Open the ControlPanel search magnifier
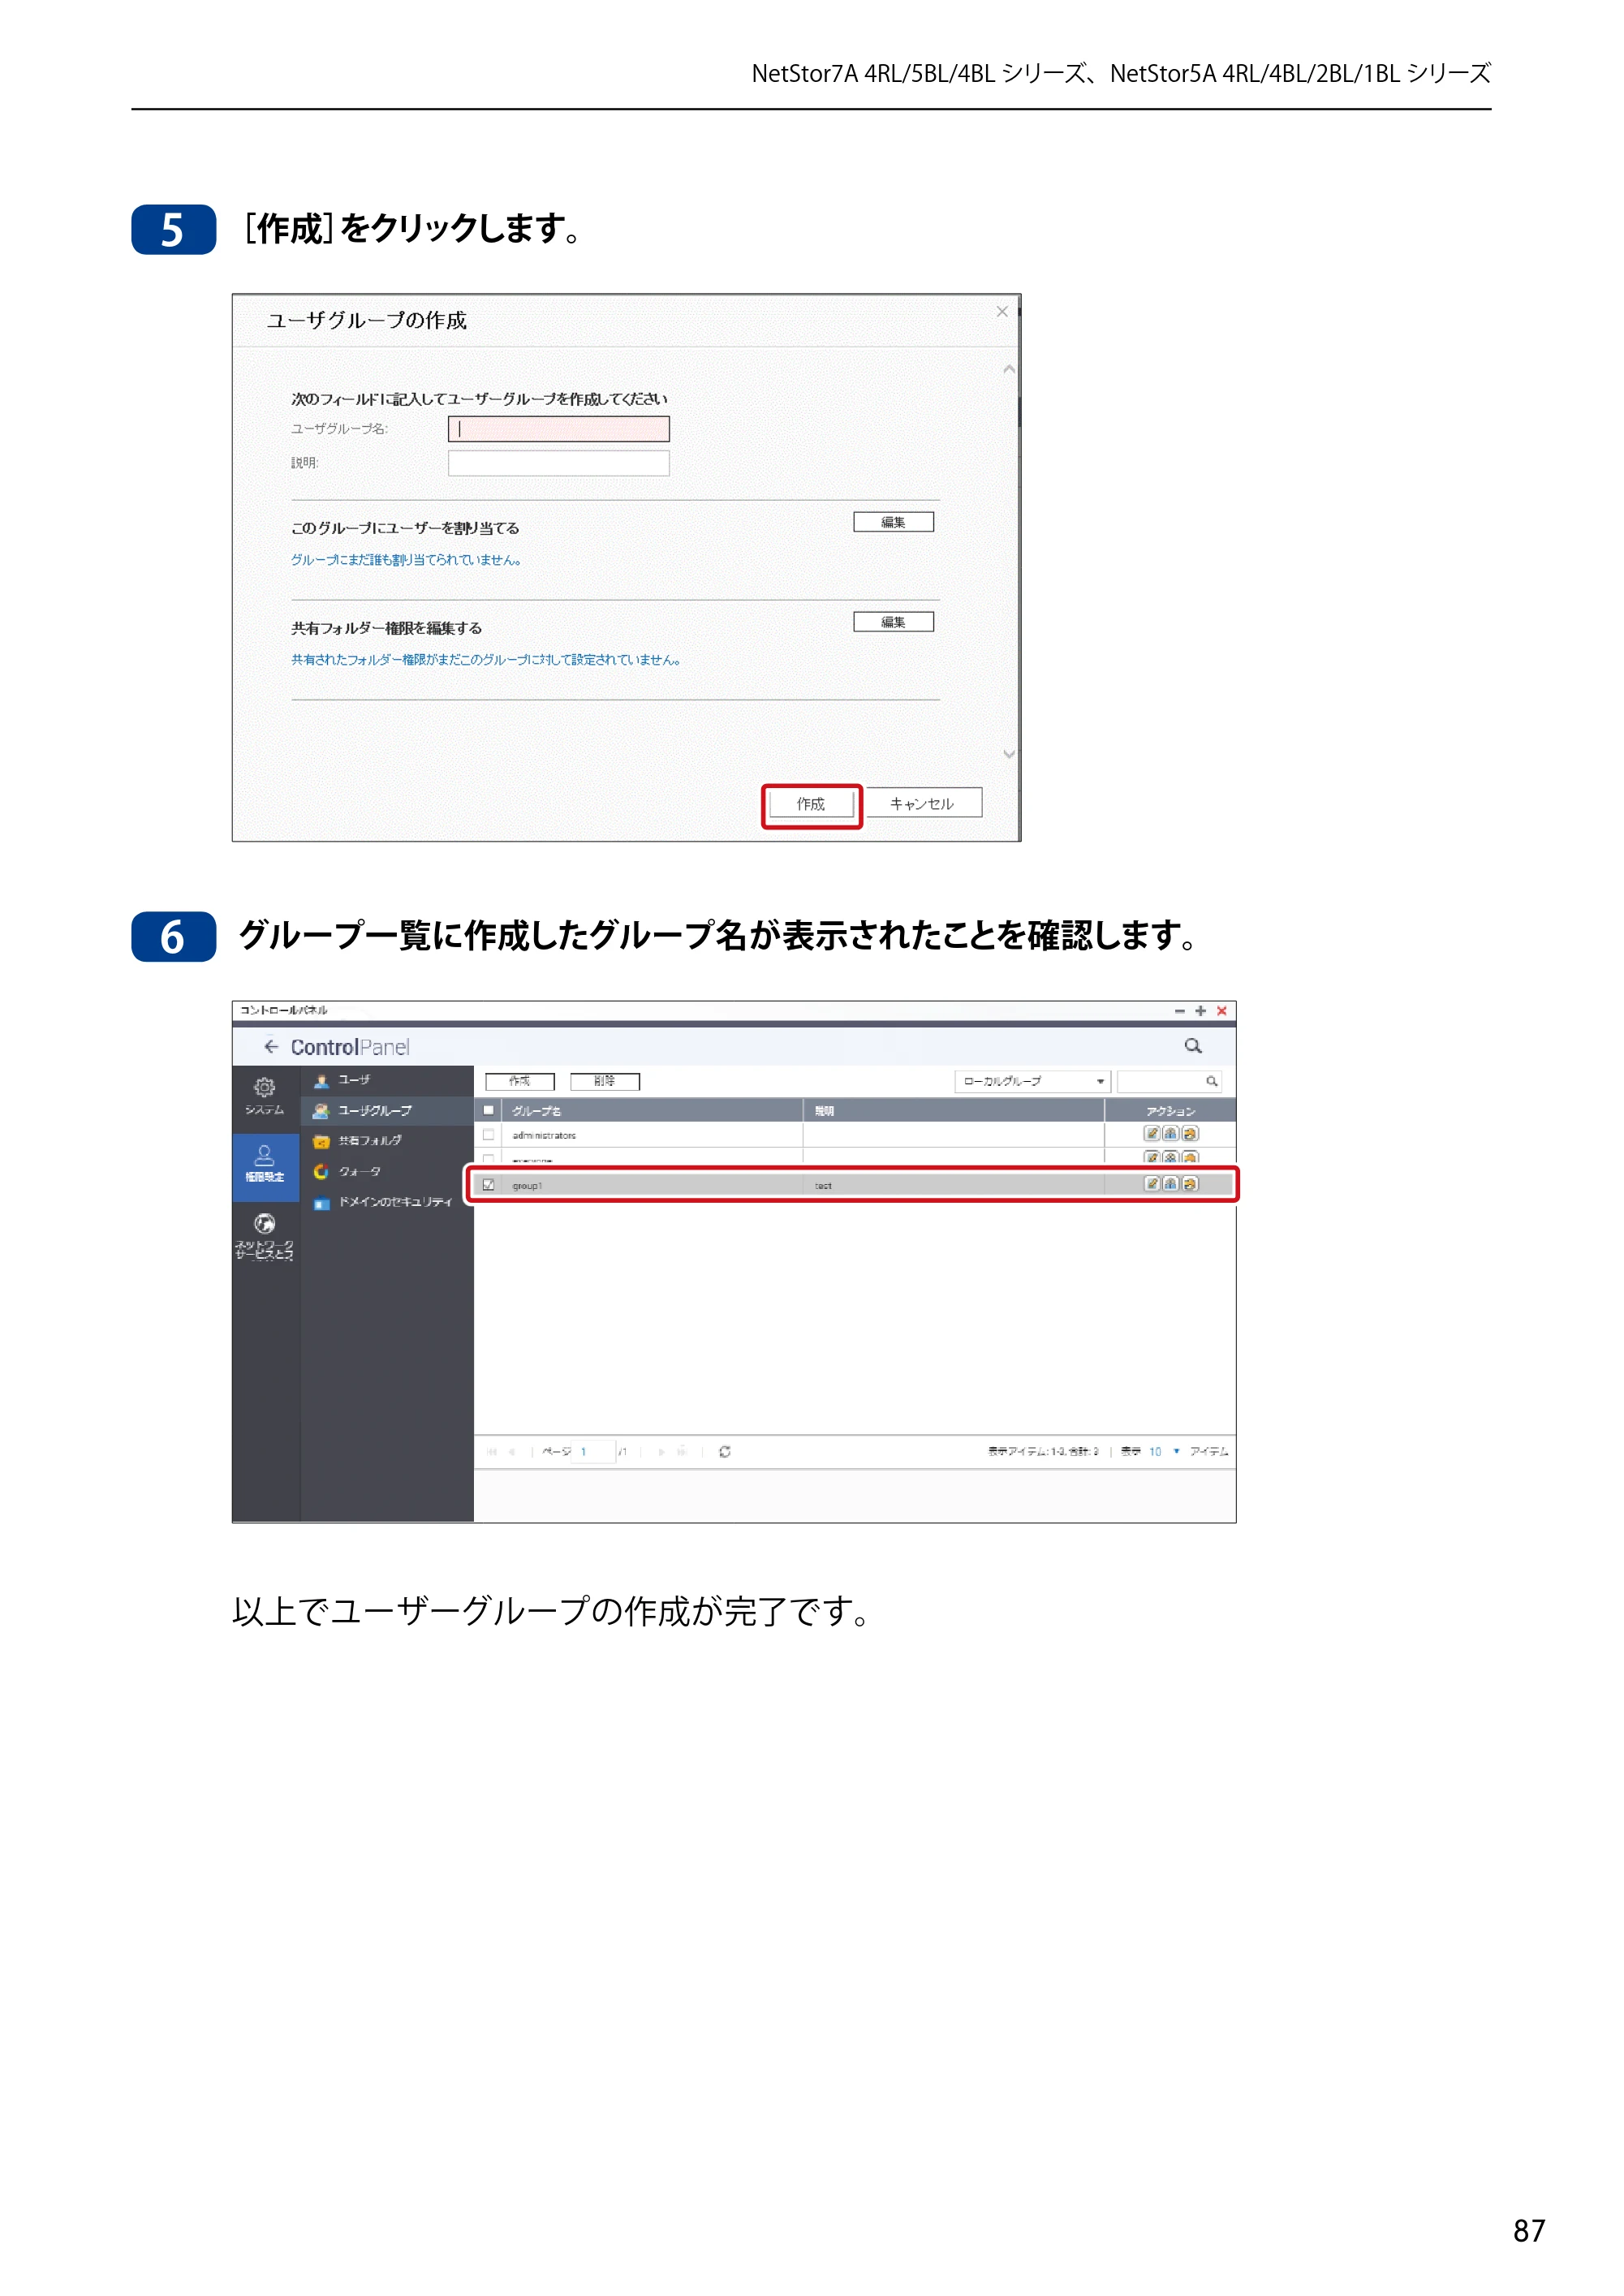Viewport: 1624px width, 2296px height. 1193,1046
